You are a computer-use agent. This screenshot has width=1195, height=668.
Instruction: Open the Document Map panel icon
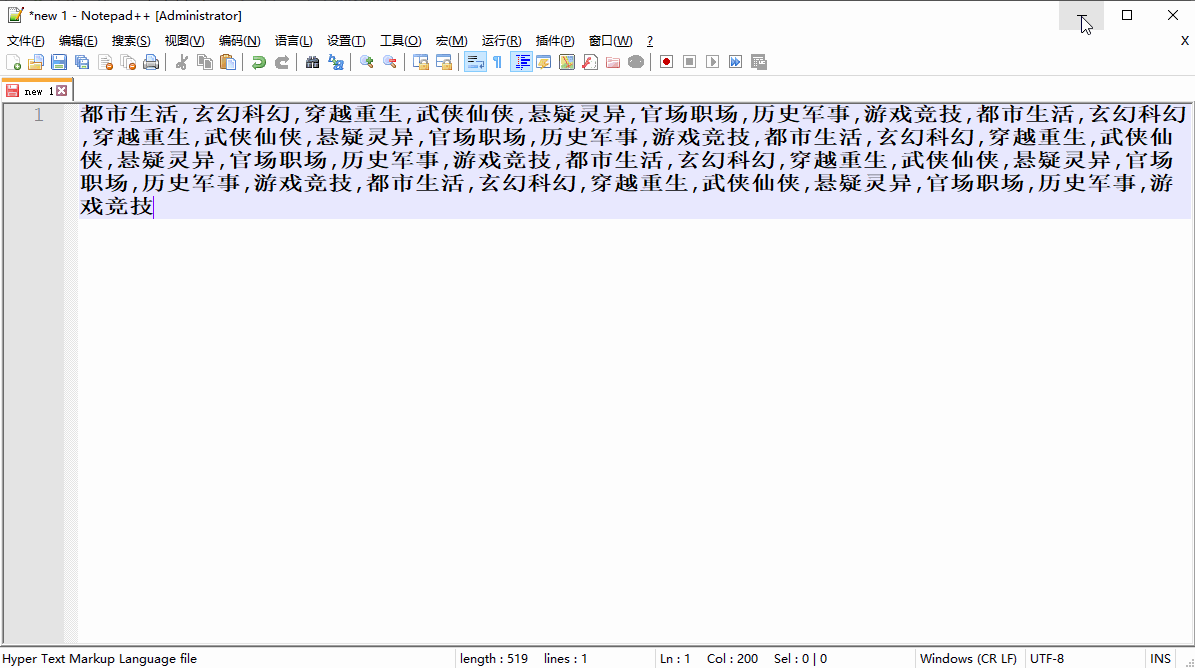[565, 62]
